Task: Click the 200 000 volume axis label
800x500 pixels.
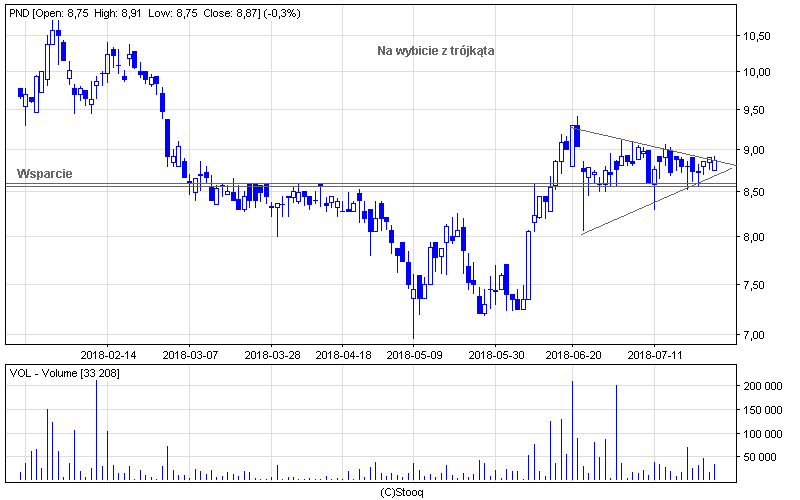Action: coord(763,386)
